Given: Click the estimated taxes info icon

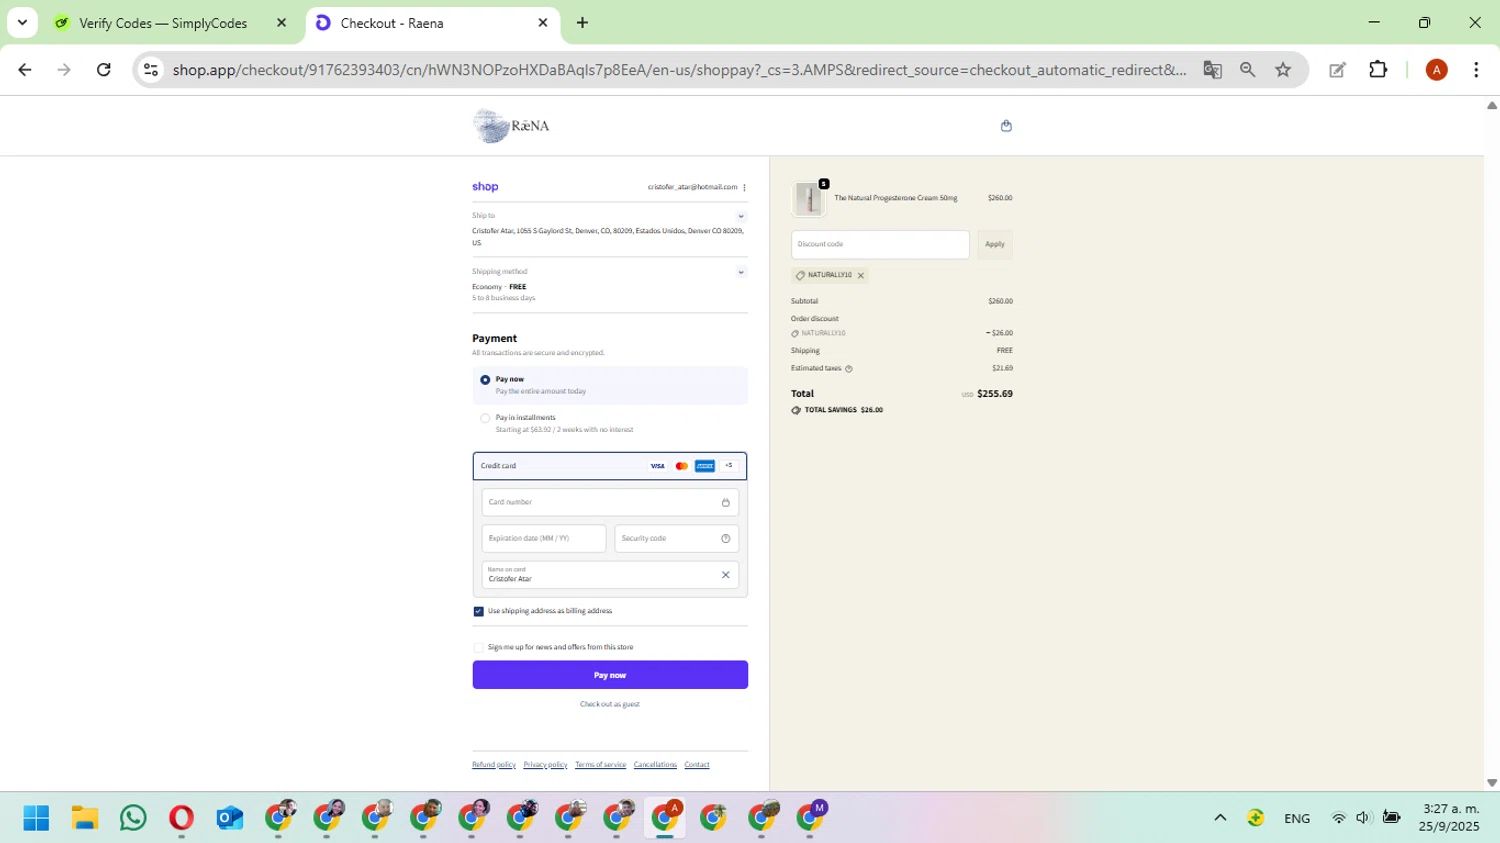Looking at the screenshot, I should [x=849, y=369].
